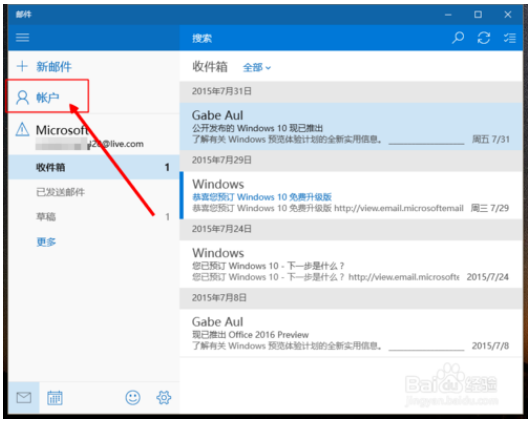The width and height of the screenshot is (530, 421).
Task: Click the search magnifier icon
Action: tap(458, 38)
